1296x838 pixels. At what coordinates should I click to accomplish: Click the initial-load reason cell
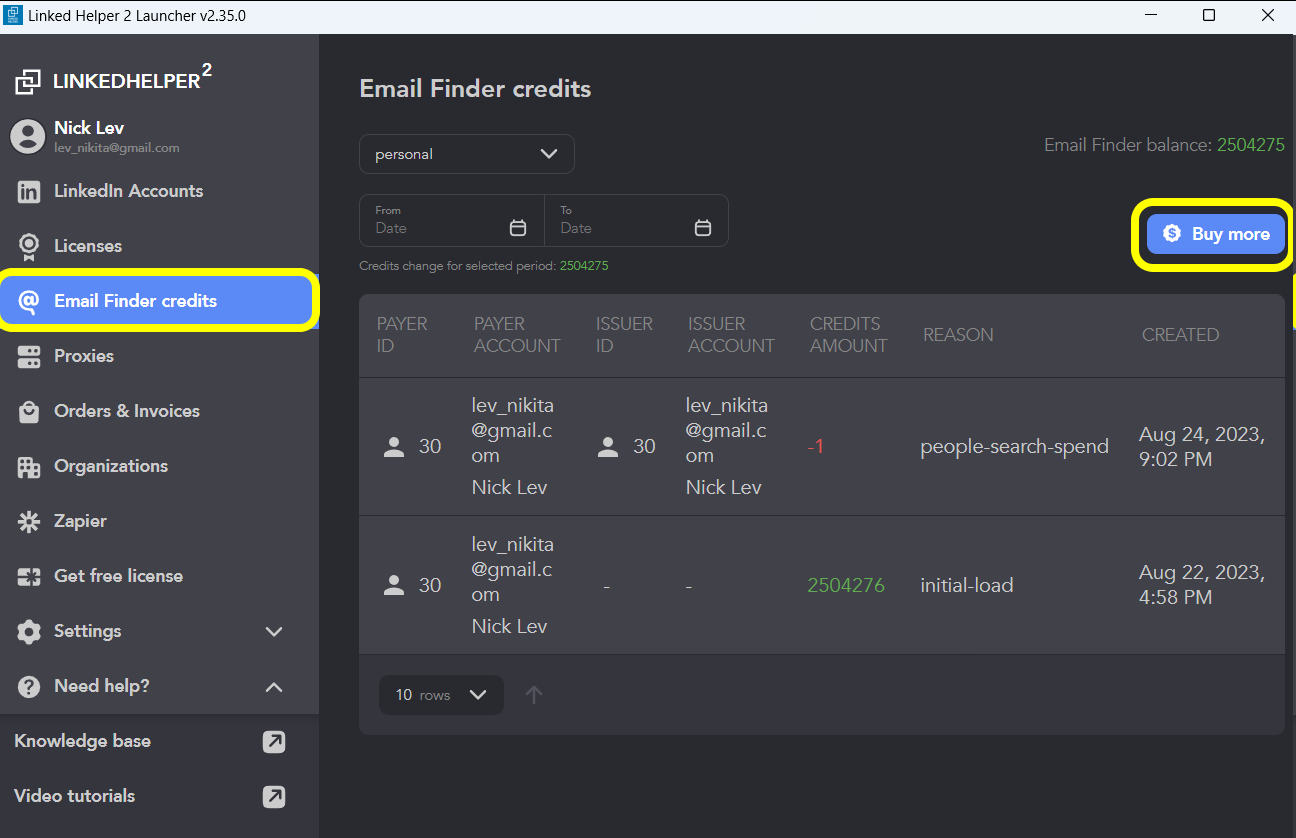click(x=966, y=585)
